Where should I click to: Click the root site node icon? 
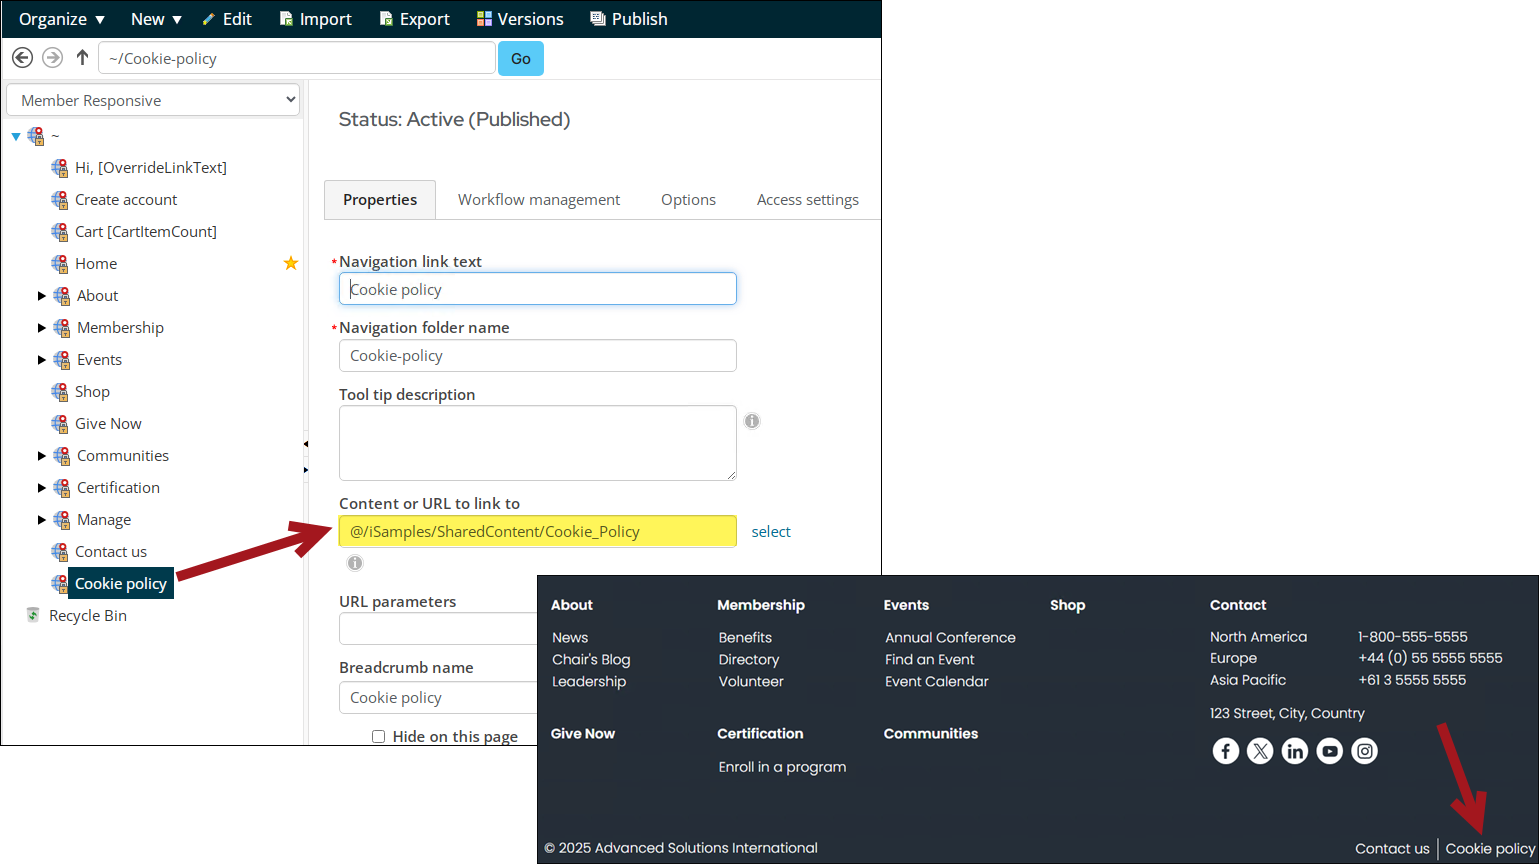[x=36, y=136]
